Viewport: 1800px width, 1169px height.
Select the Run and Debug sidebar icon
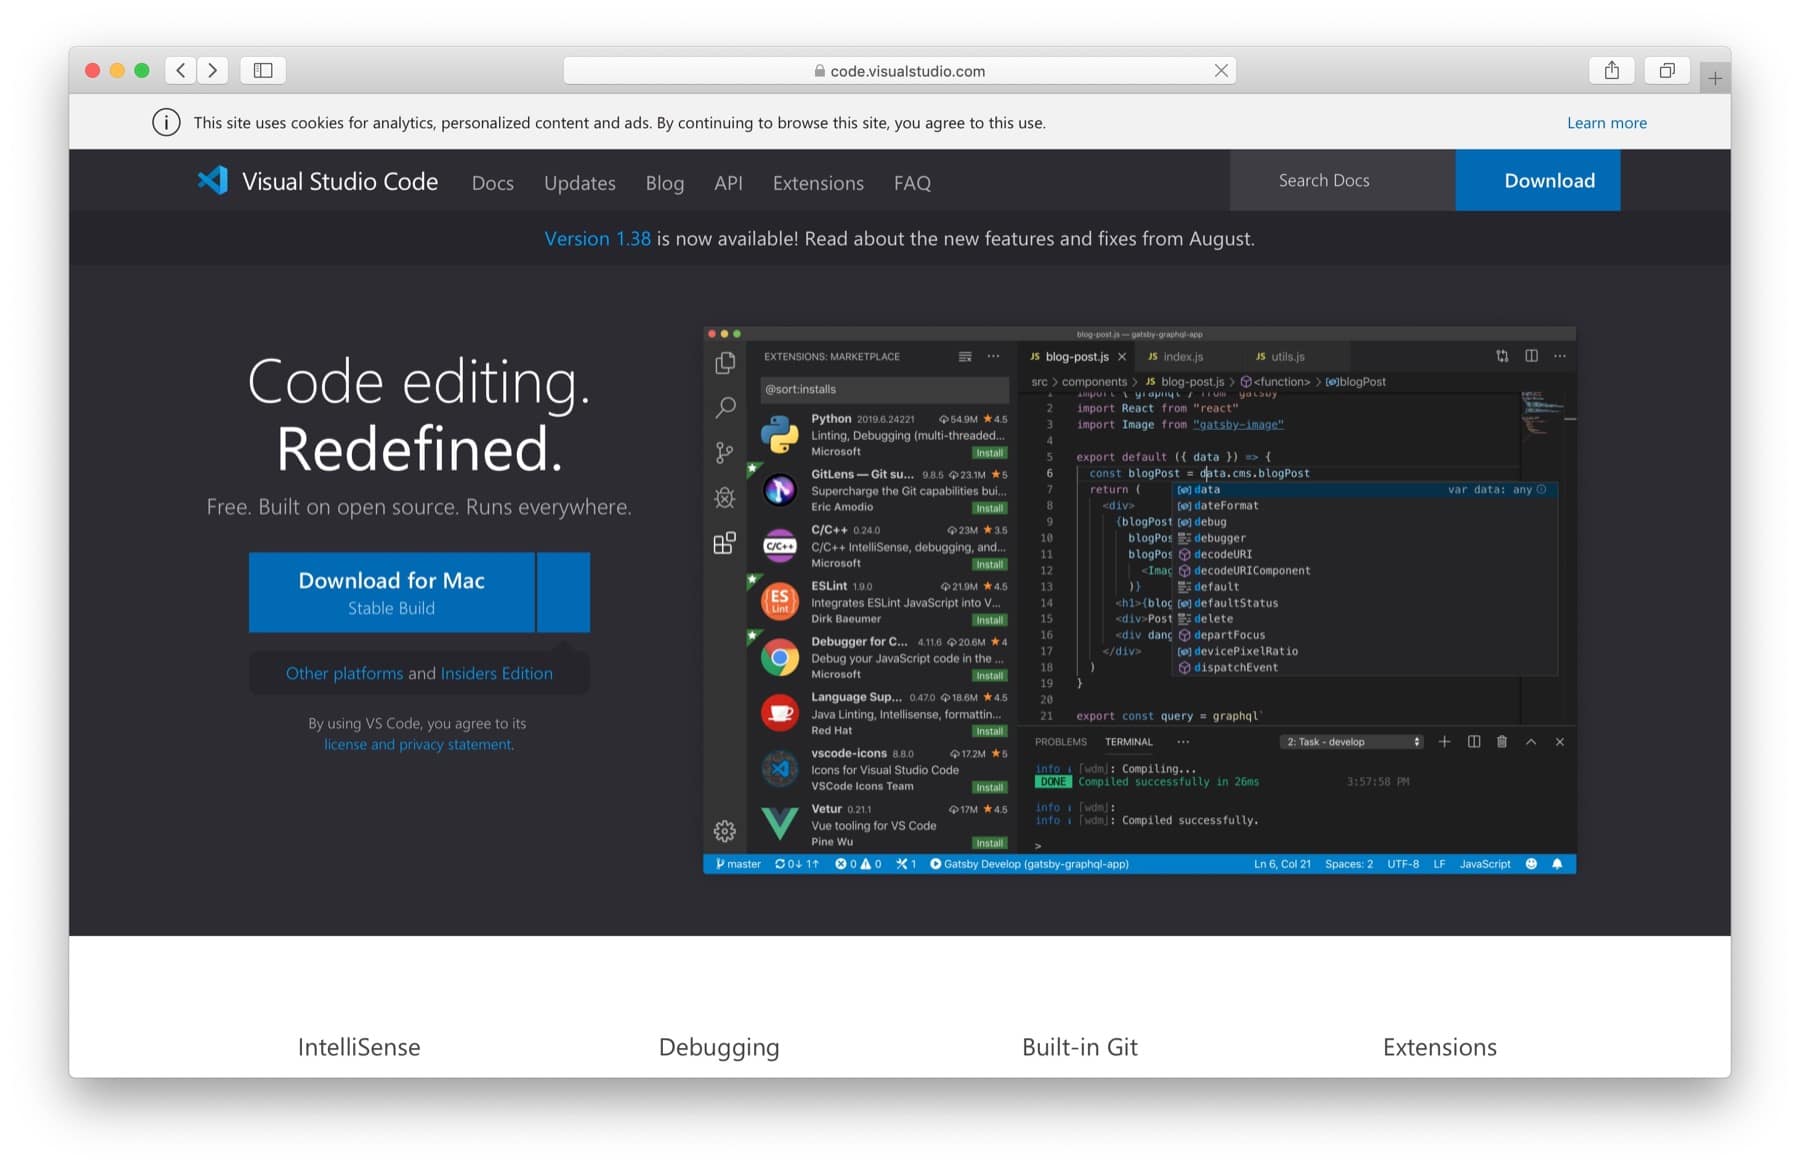723,497
